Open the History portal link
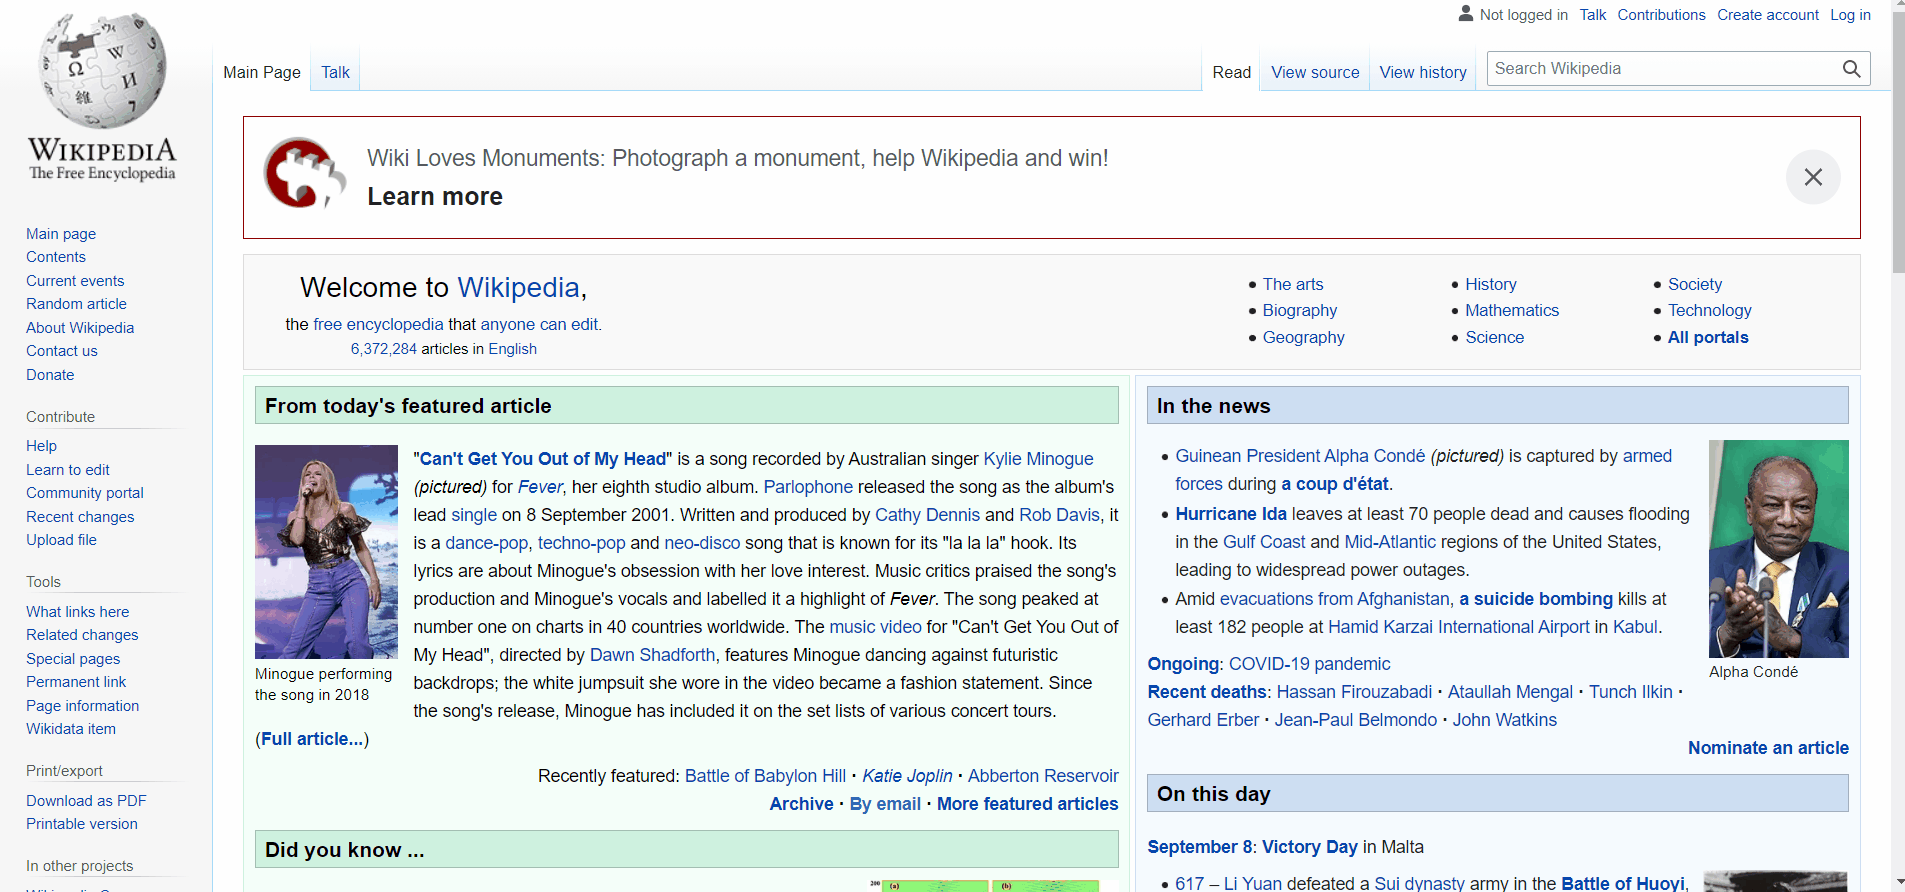Screen dimensions: 1905x892 (x=1490, y=284)
